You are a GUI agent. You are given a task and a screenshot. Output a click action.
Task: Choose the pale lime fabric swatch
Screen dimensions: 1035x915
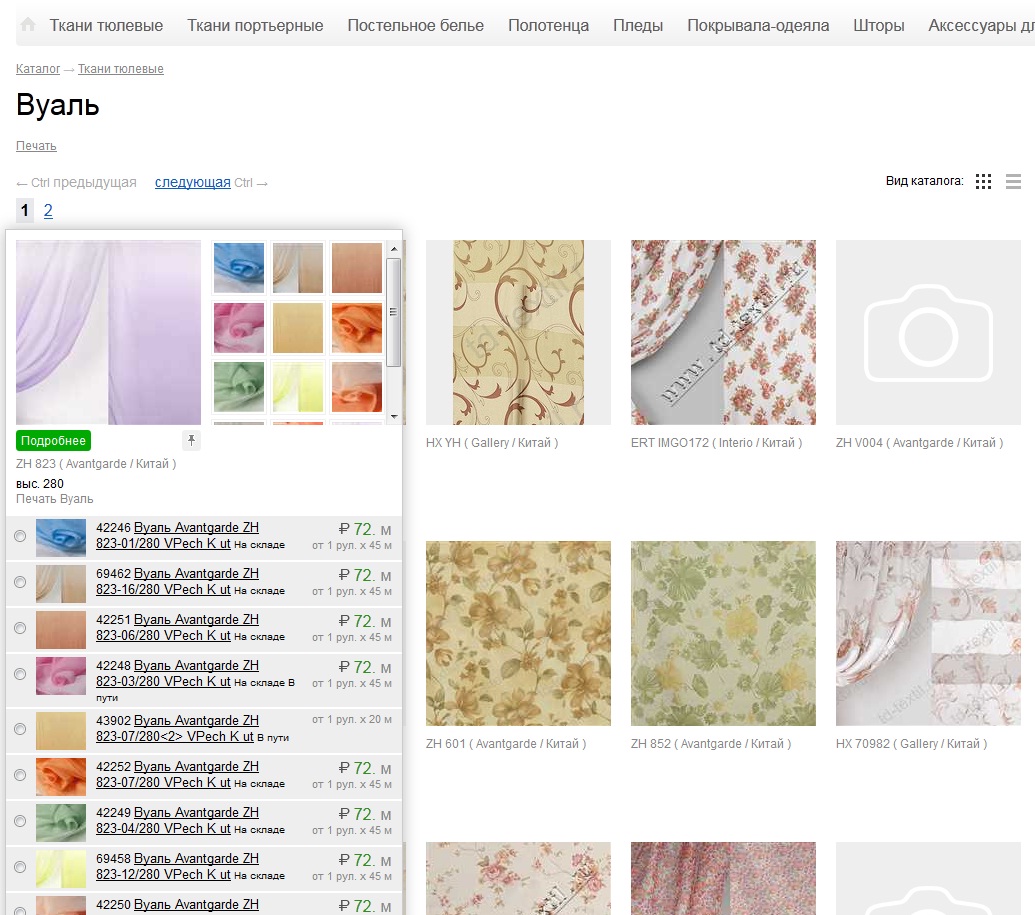[298, 387]
